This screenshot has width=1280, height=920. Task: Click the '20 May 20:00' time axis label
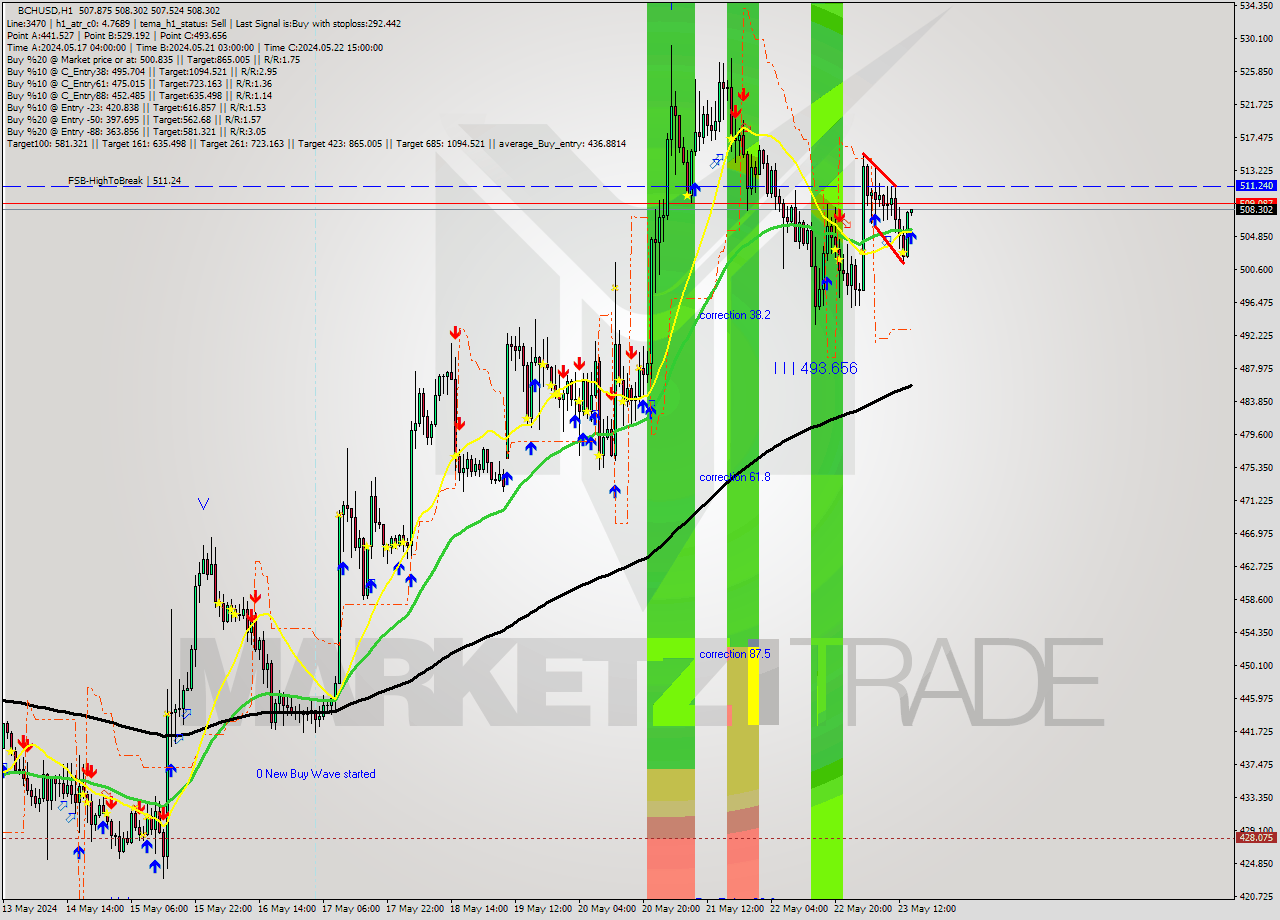[671, 909]
